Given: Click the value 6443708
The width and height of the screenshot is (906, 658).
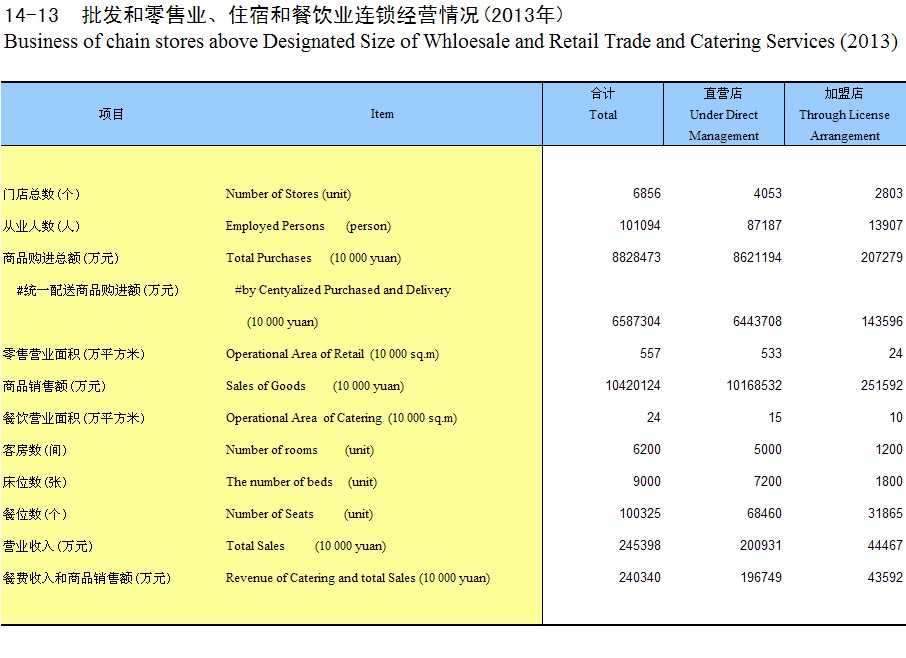Looking at the screenshot, I should [757, 321].
